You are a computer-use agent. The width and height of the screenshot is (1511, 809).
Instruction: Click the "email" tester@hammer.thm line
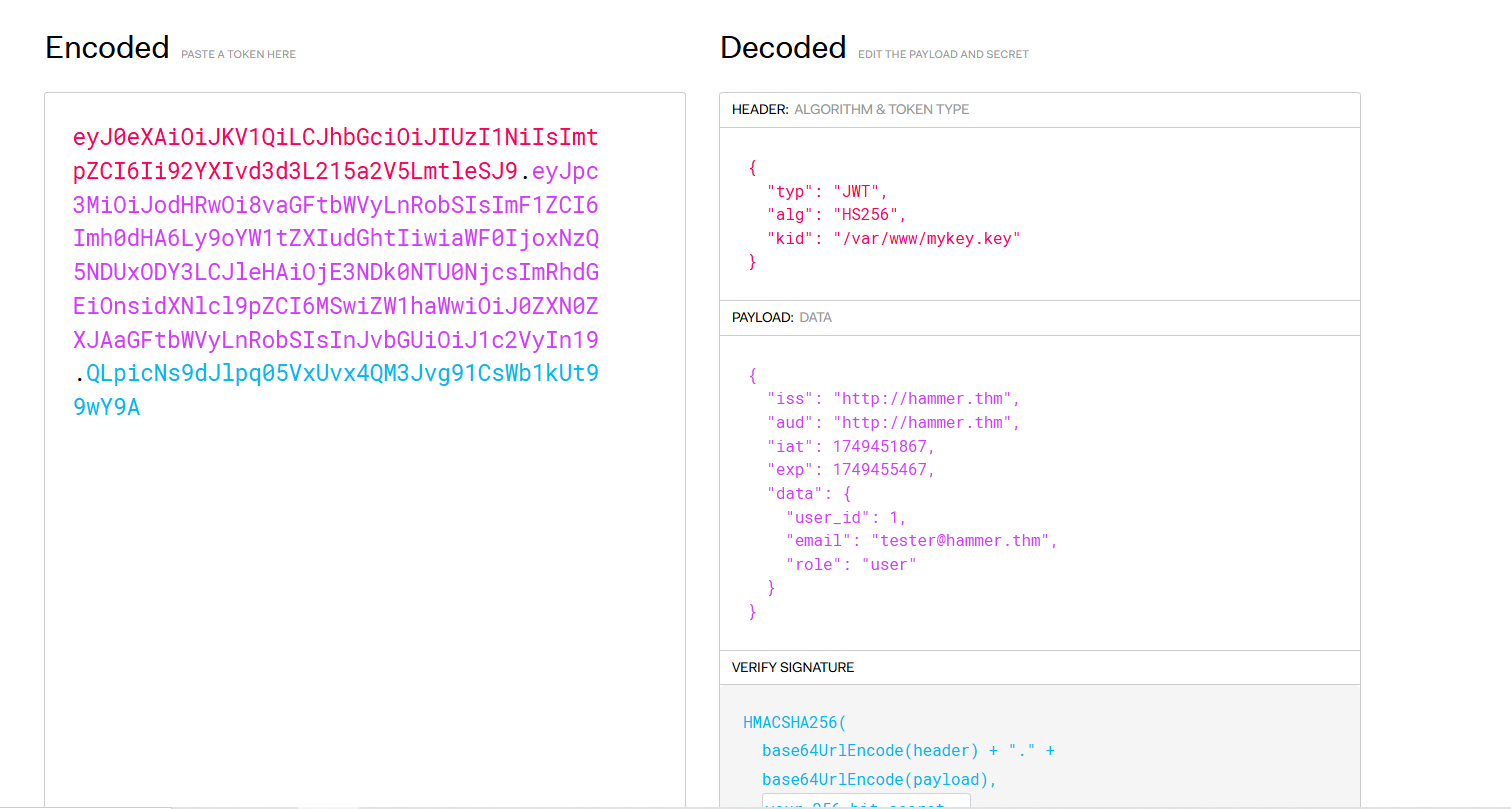[x=921, y=540]
